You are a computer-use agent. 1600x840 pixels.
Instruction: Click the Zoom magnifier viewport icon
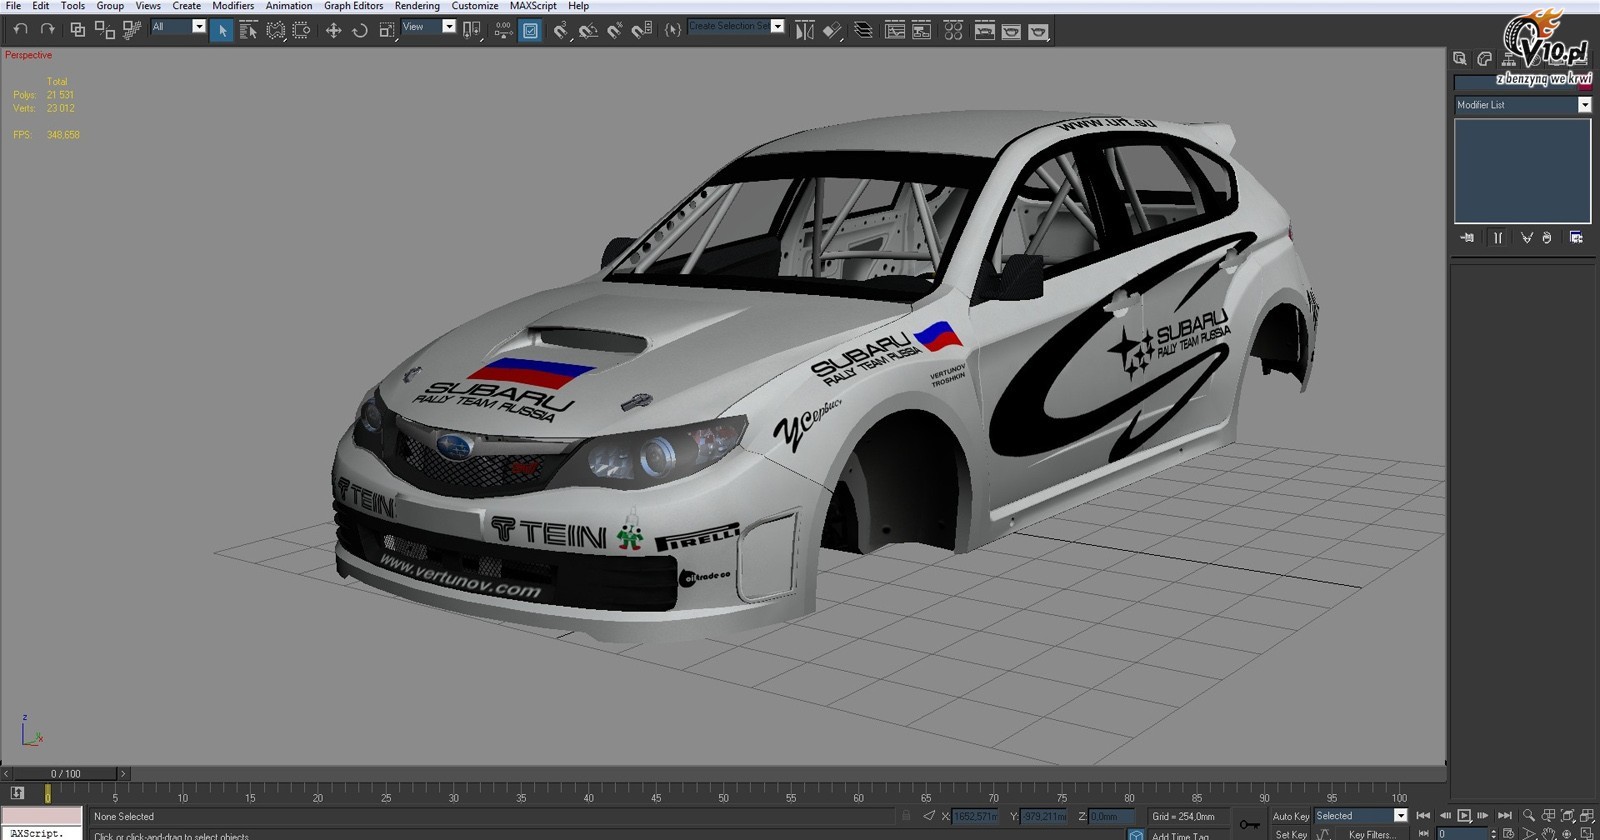click(x=1528, y=816)
